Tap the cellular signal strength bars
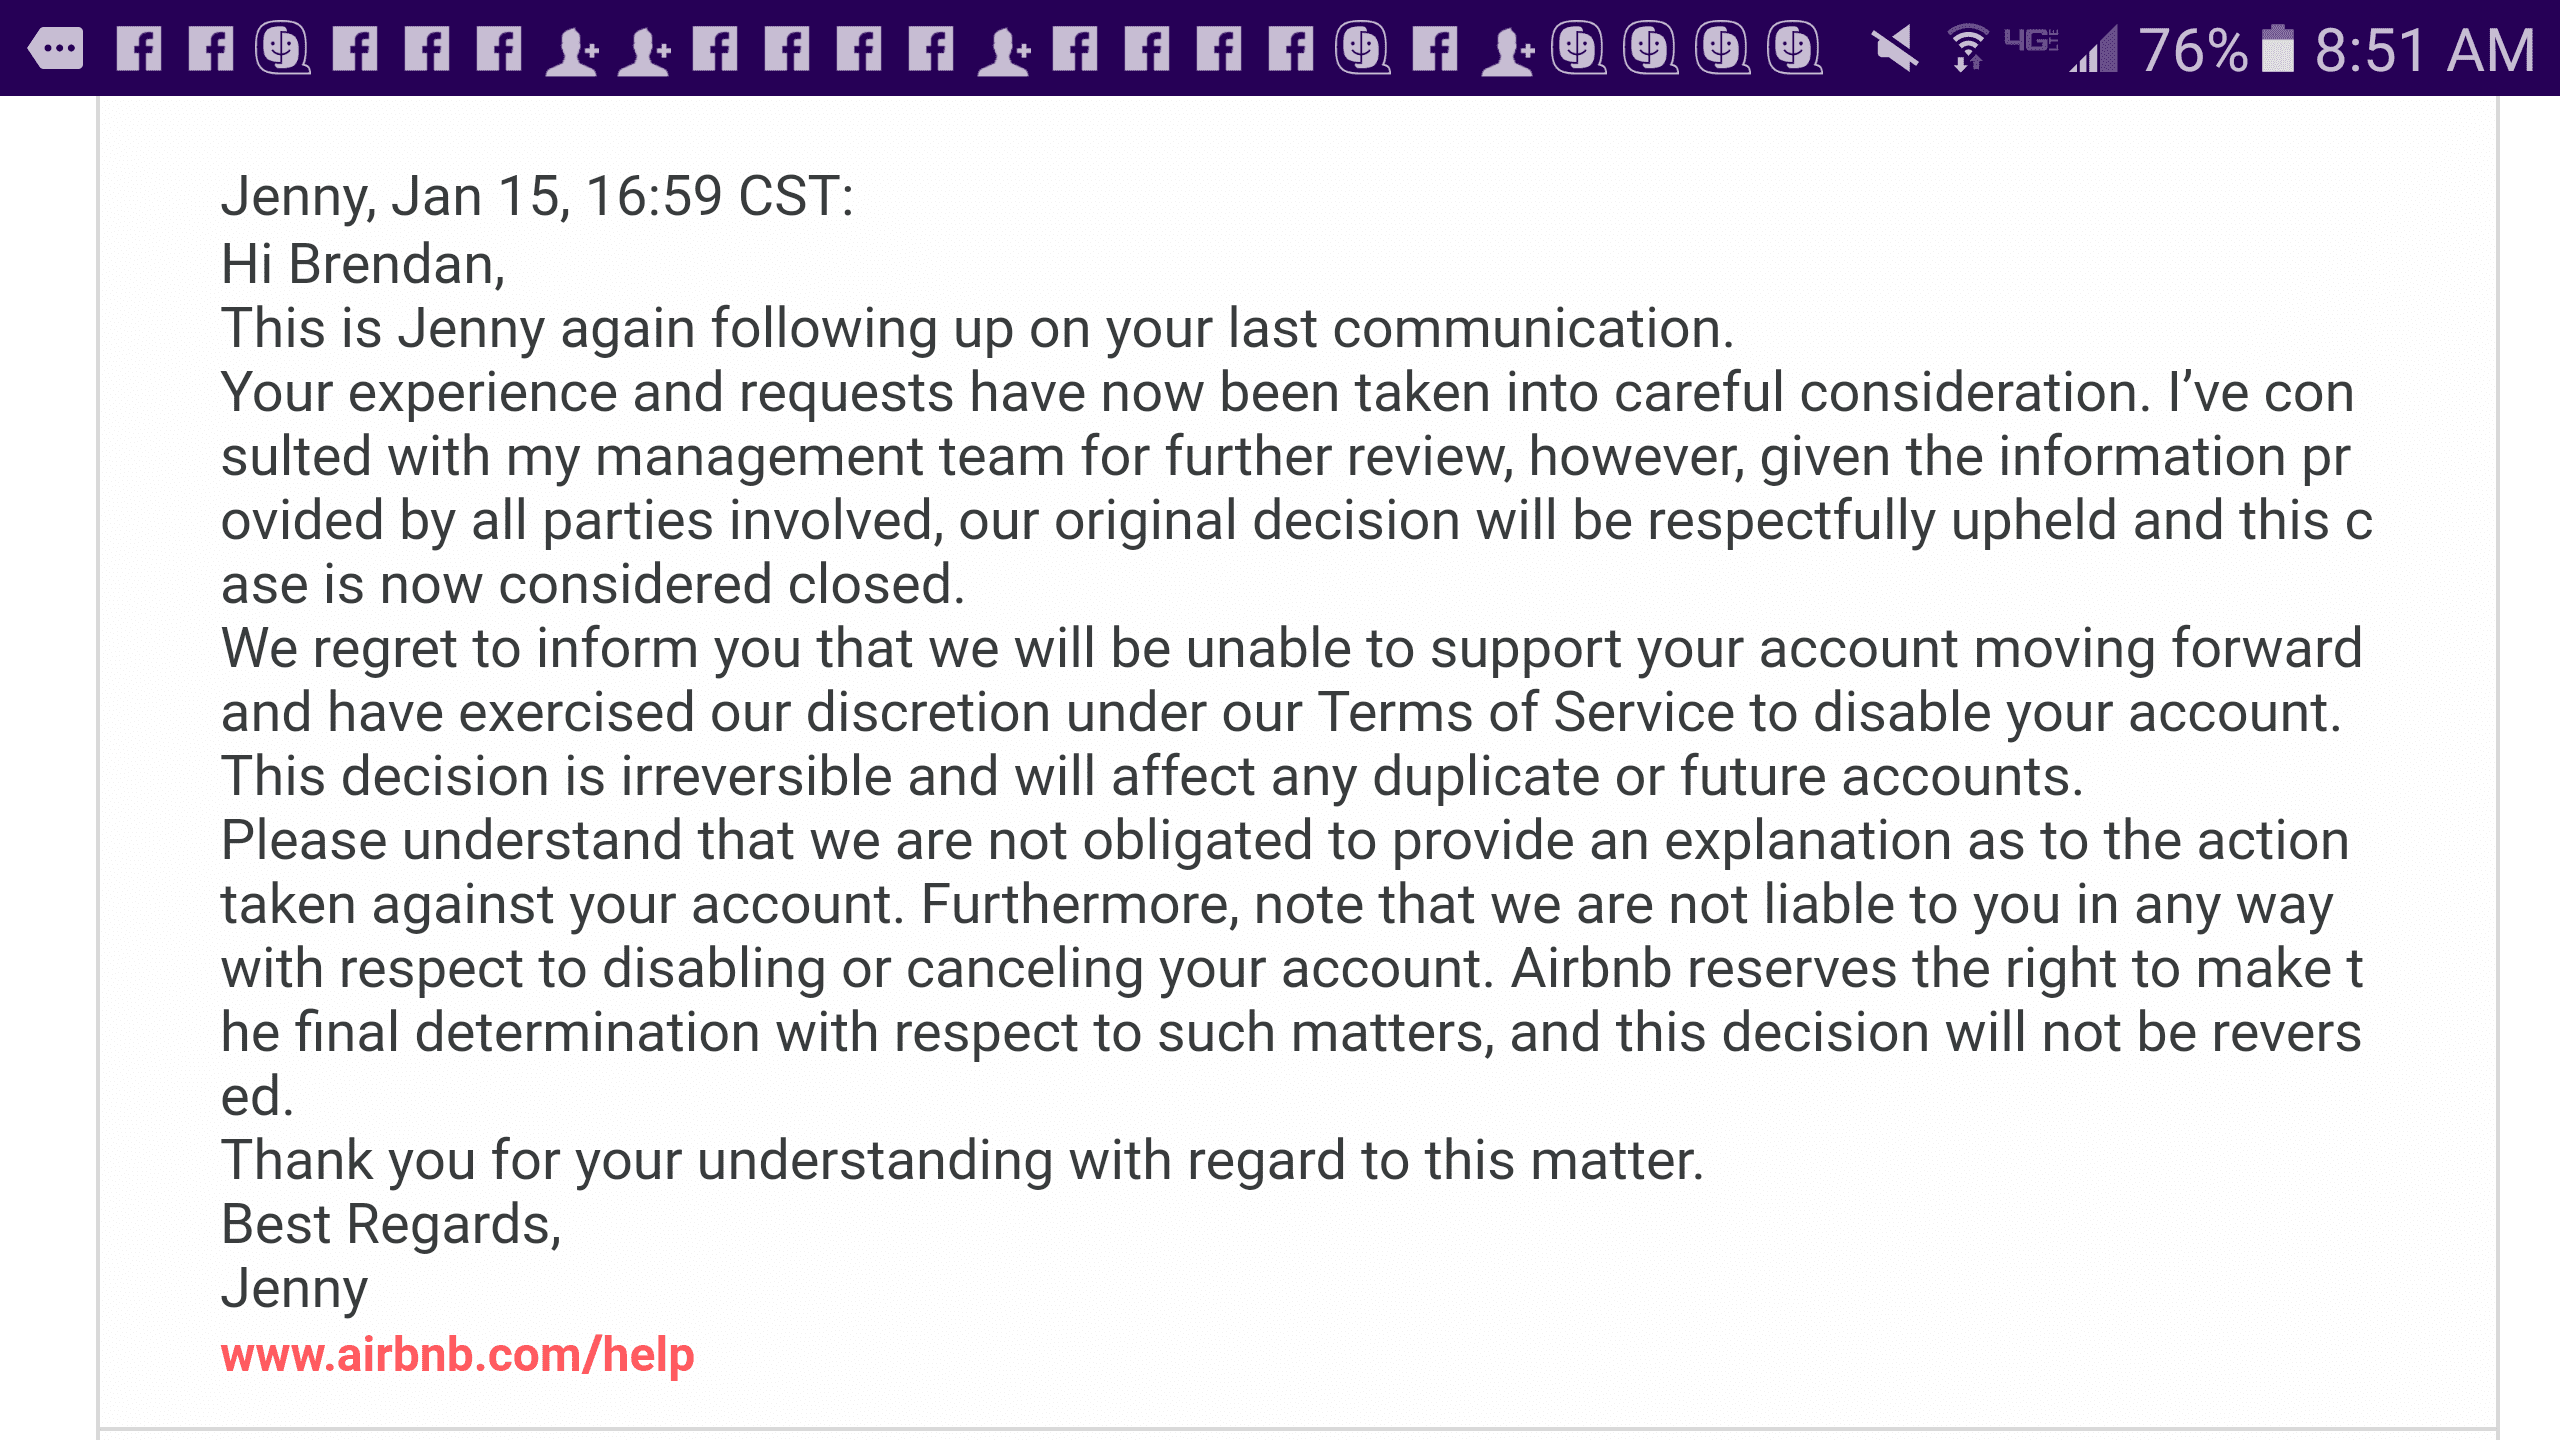2560x1440 pixels. 2094,50
